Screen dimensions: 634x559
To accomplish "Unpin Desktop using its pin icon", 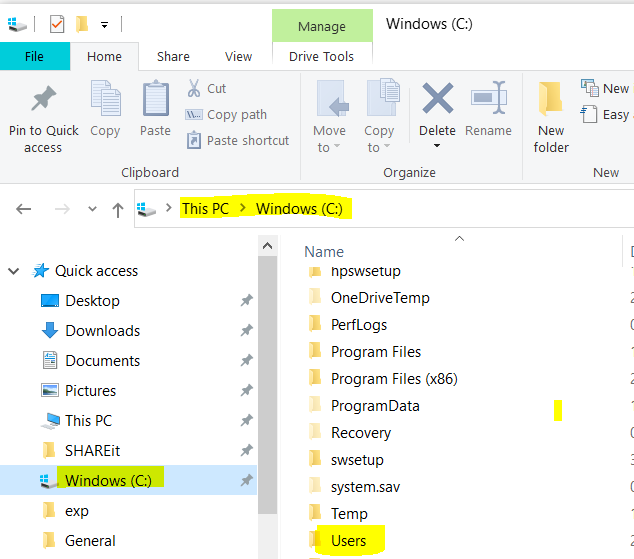I will [247, 300].
